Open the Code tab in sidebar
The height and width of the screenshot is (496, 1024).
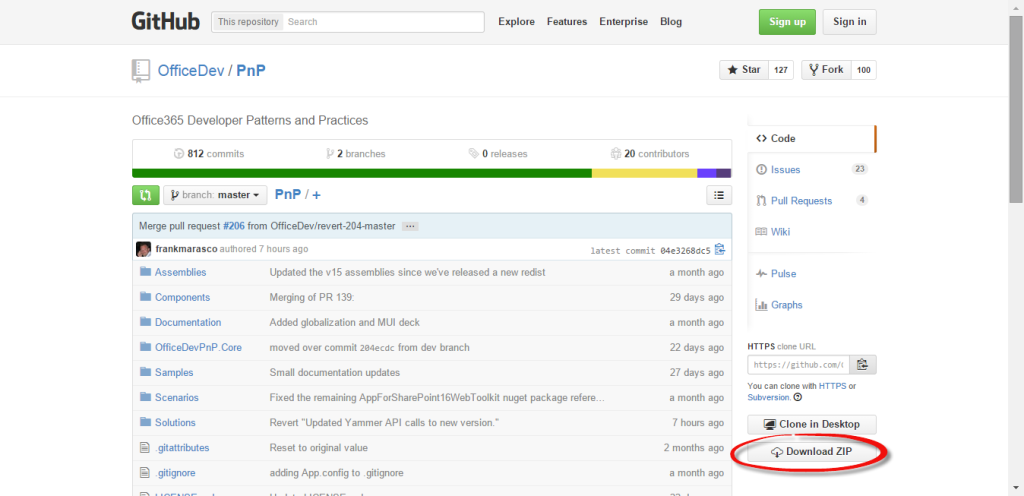pos(810,138)
